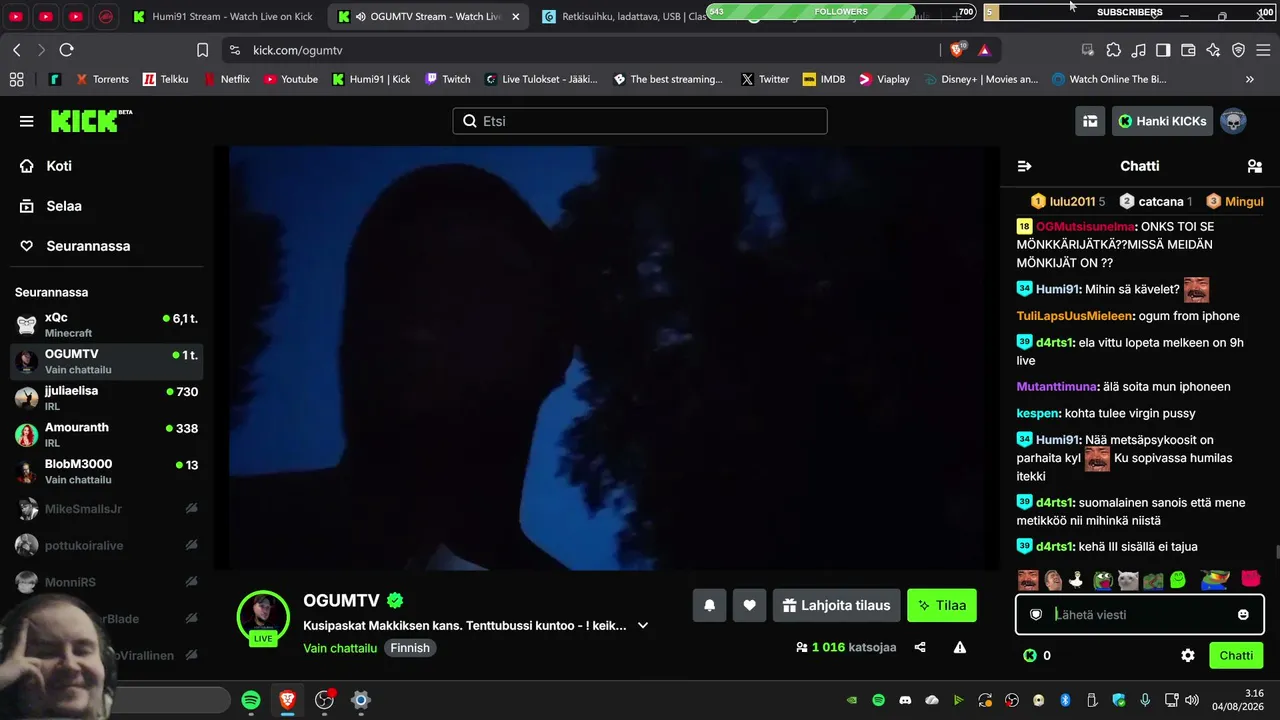Open OBS Studio from the taskbar
Image resolution: width=1280 pixels, height=720 pixels.
pos(324,700)
